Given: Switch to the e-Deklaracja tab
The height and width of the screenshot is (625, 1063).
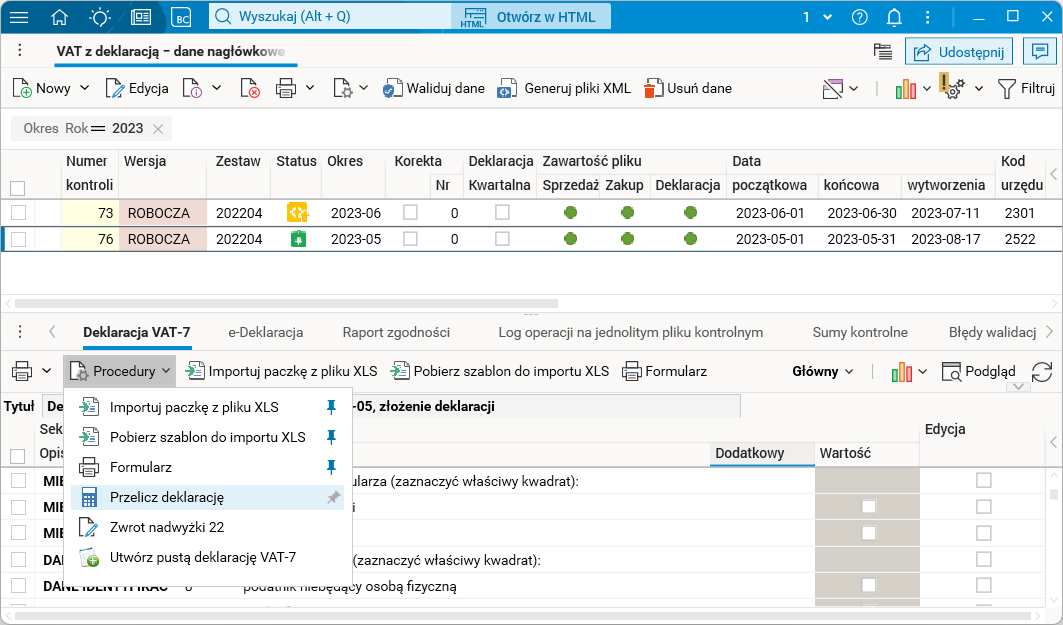Looking at the screenshot, I should [266, 332].
